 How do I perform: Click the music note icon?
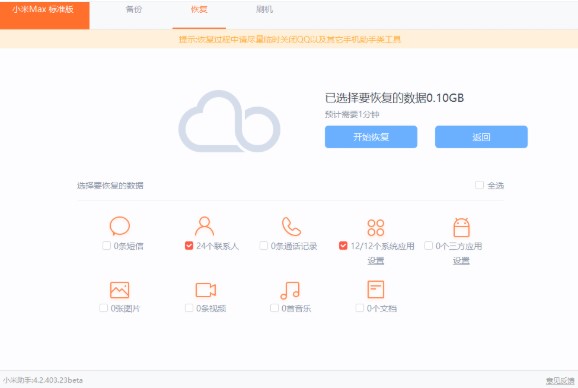click(x=290, y=290)
